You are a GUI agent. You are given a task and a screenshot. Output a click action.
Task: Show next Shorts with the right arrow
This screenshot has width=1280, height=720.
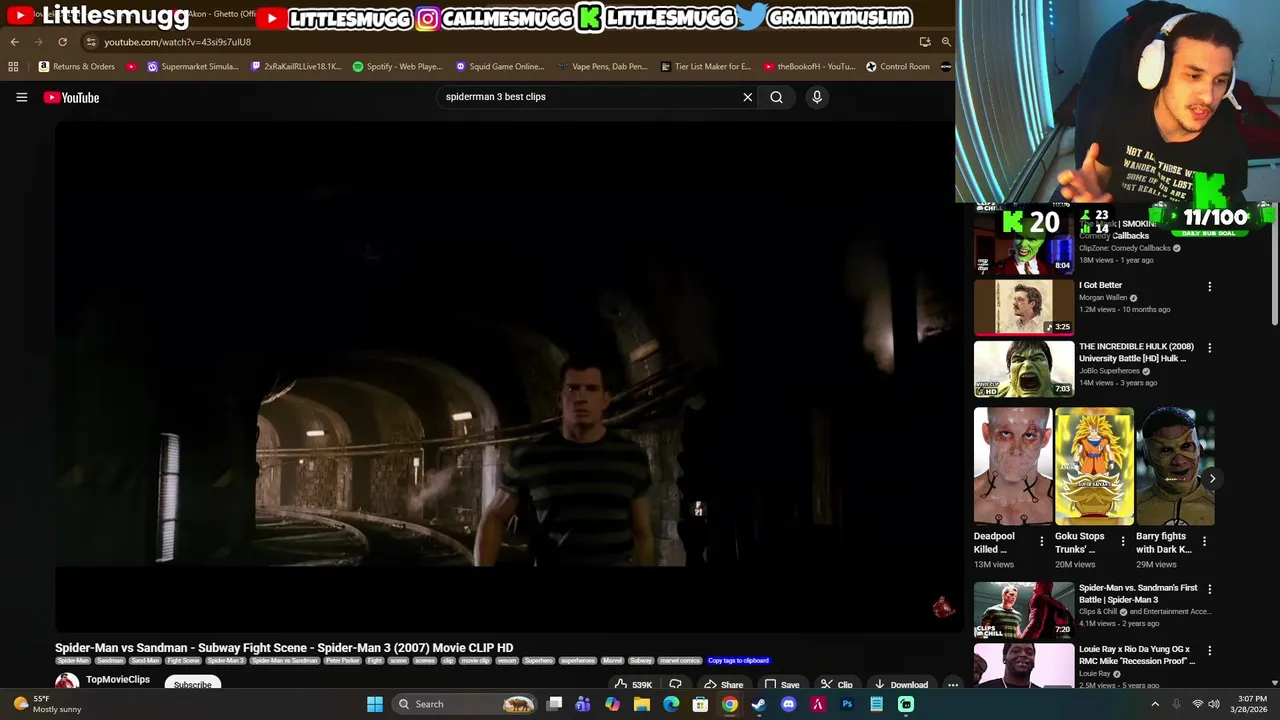pos(1212,479)
